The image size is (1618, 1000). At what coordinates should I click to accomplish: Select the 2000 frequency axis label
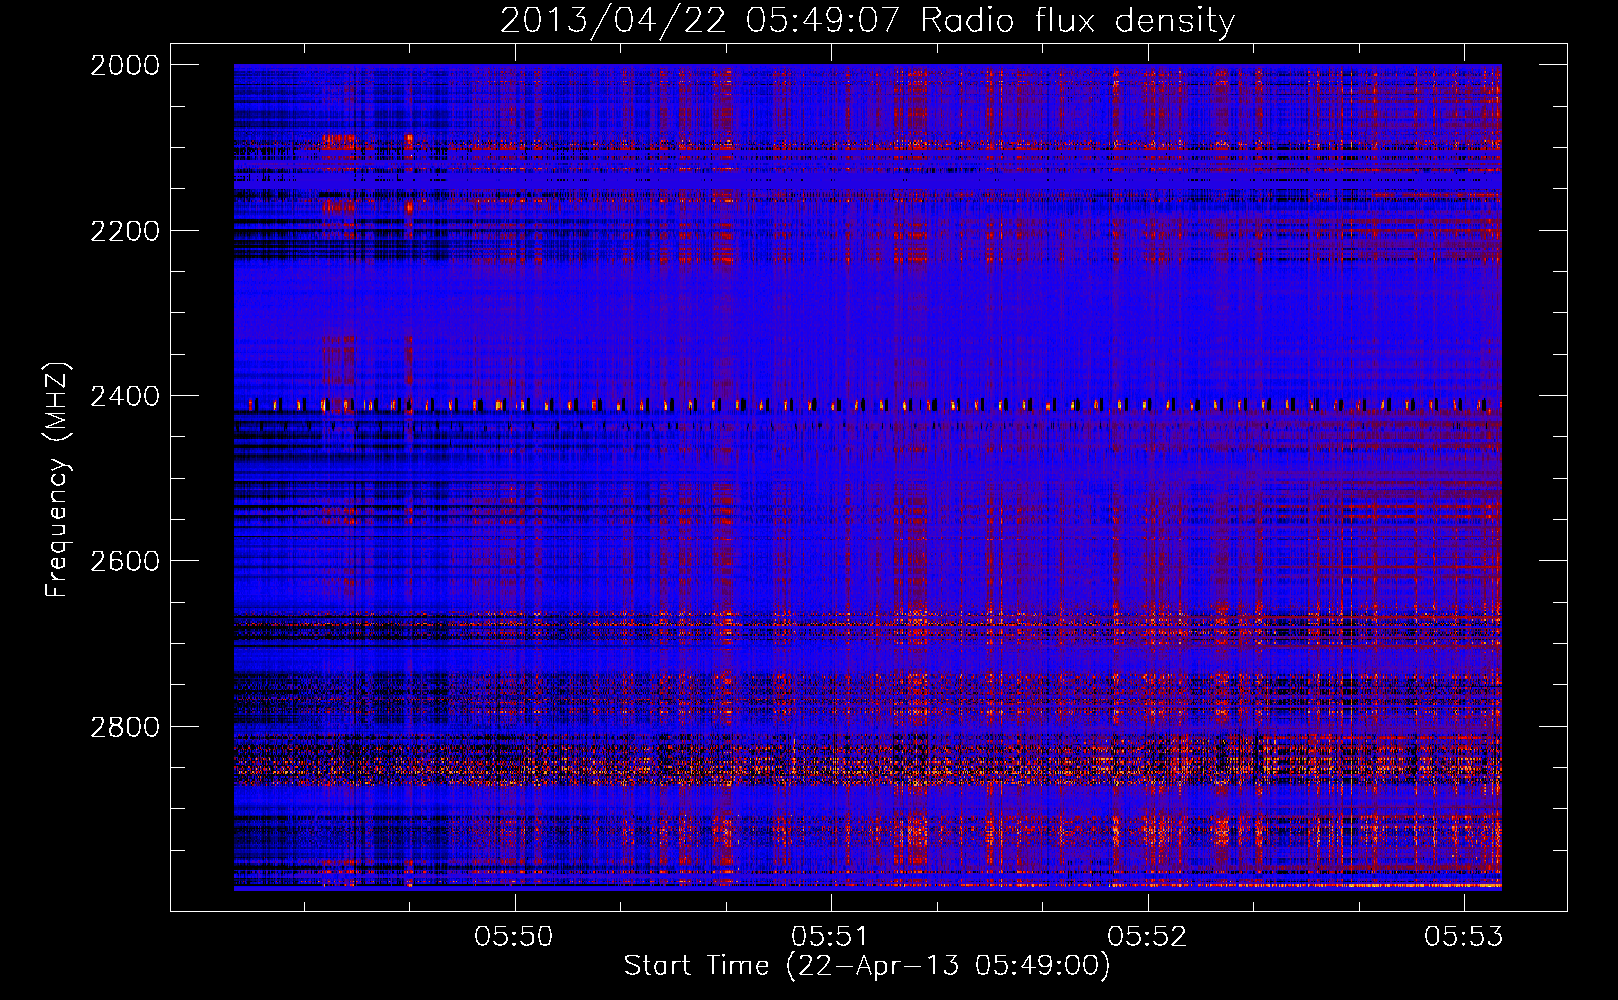(x=125, y=65)
